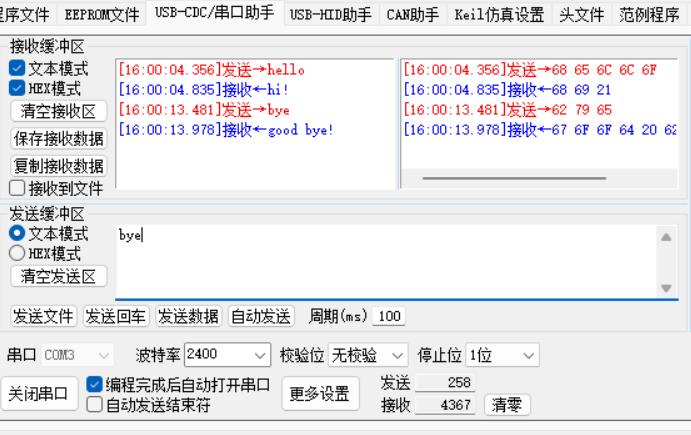Click the hex log line '68 65 6C 6C 6F'
Viewport: 691px width, 435px height.
pyautogui.click(x=531, y=70)
